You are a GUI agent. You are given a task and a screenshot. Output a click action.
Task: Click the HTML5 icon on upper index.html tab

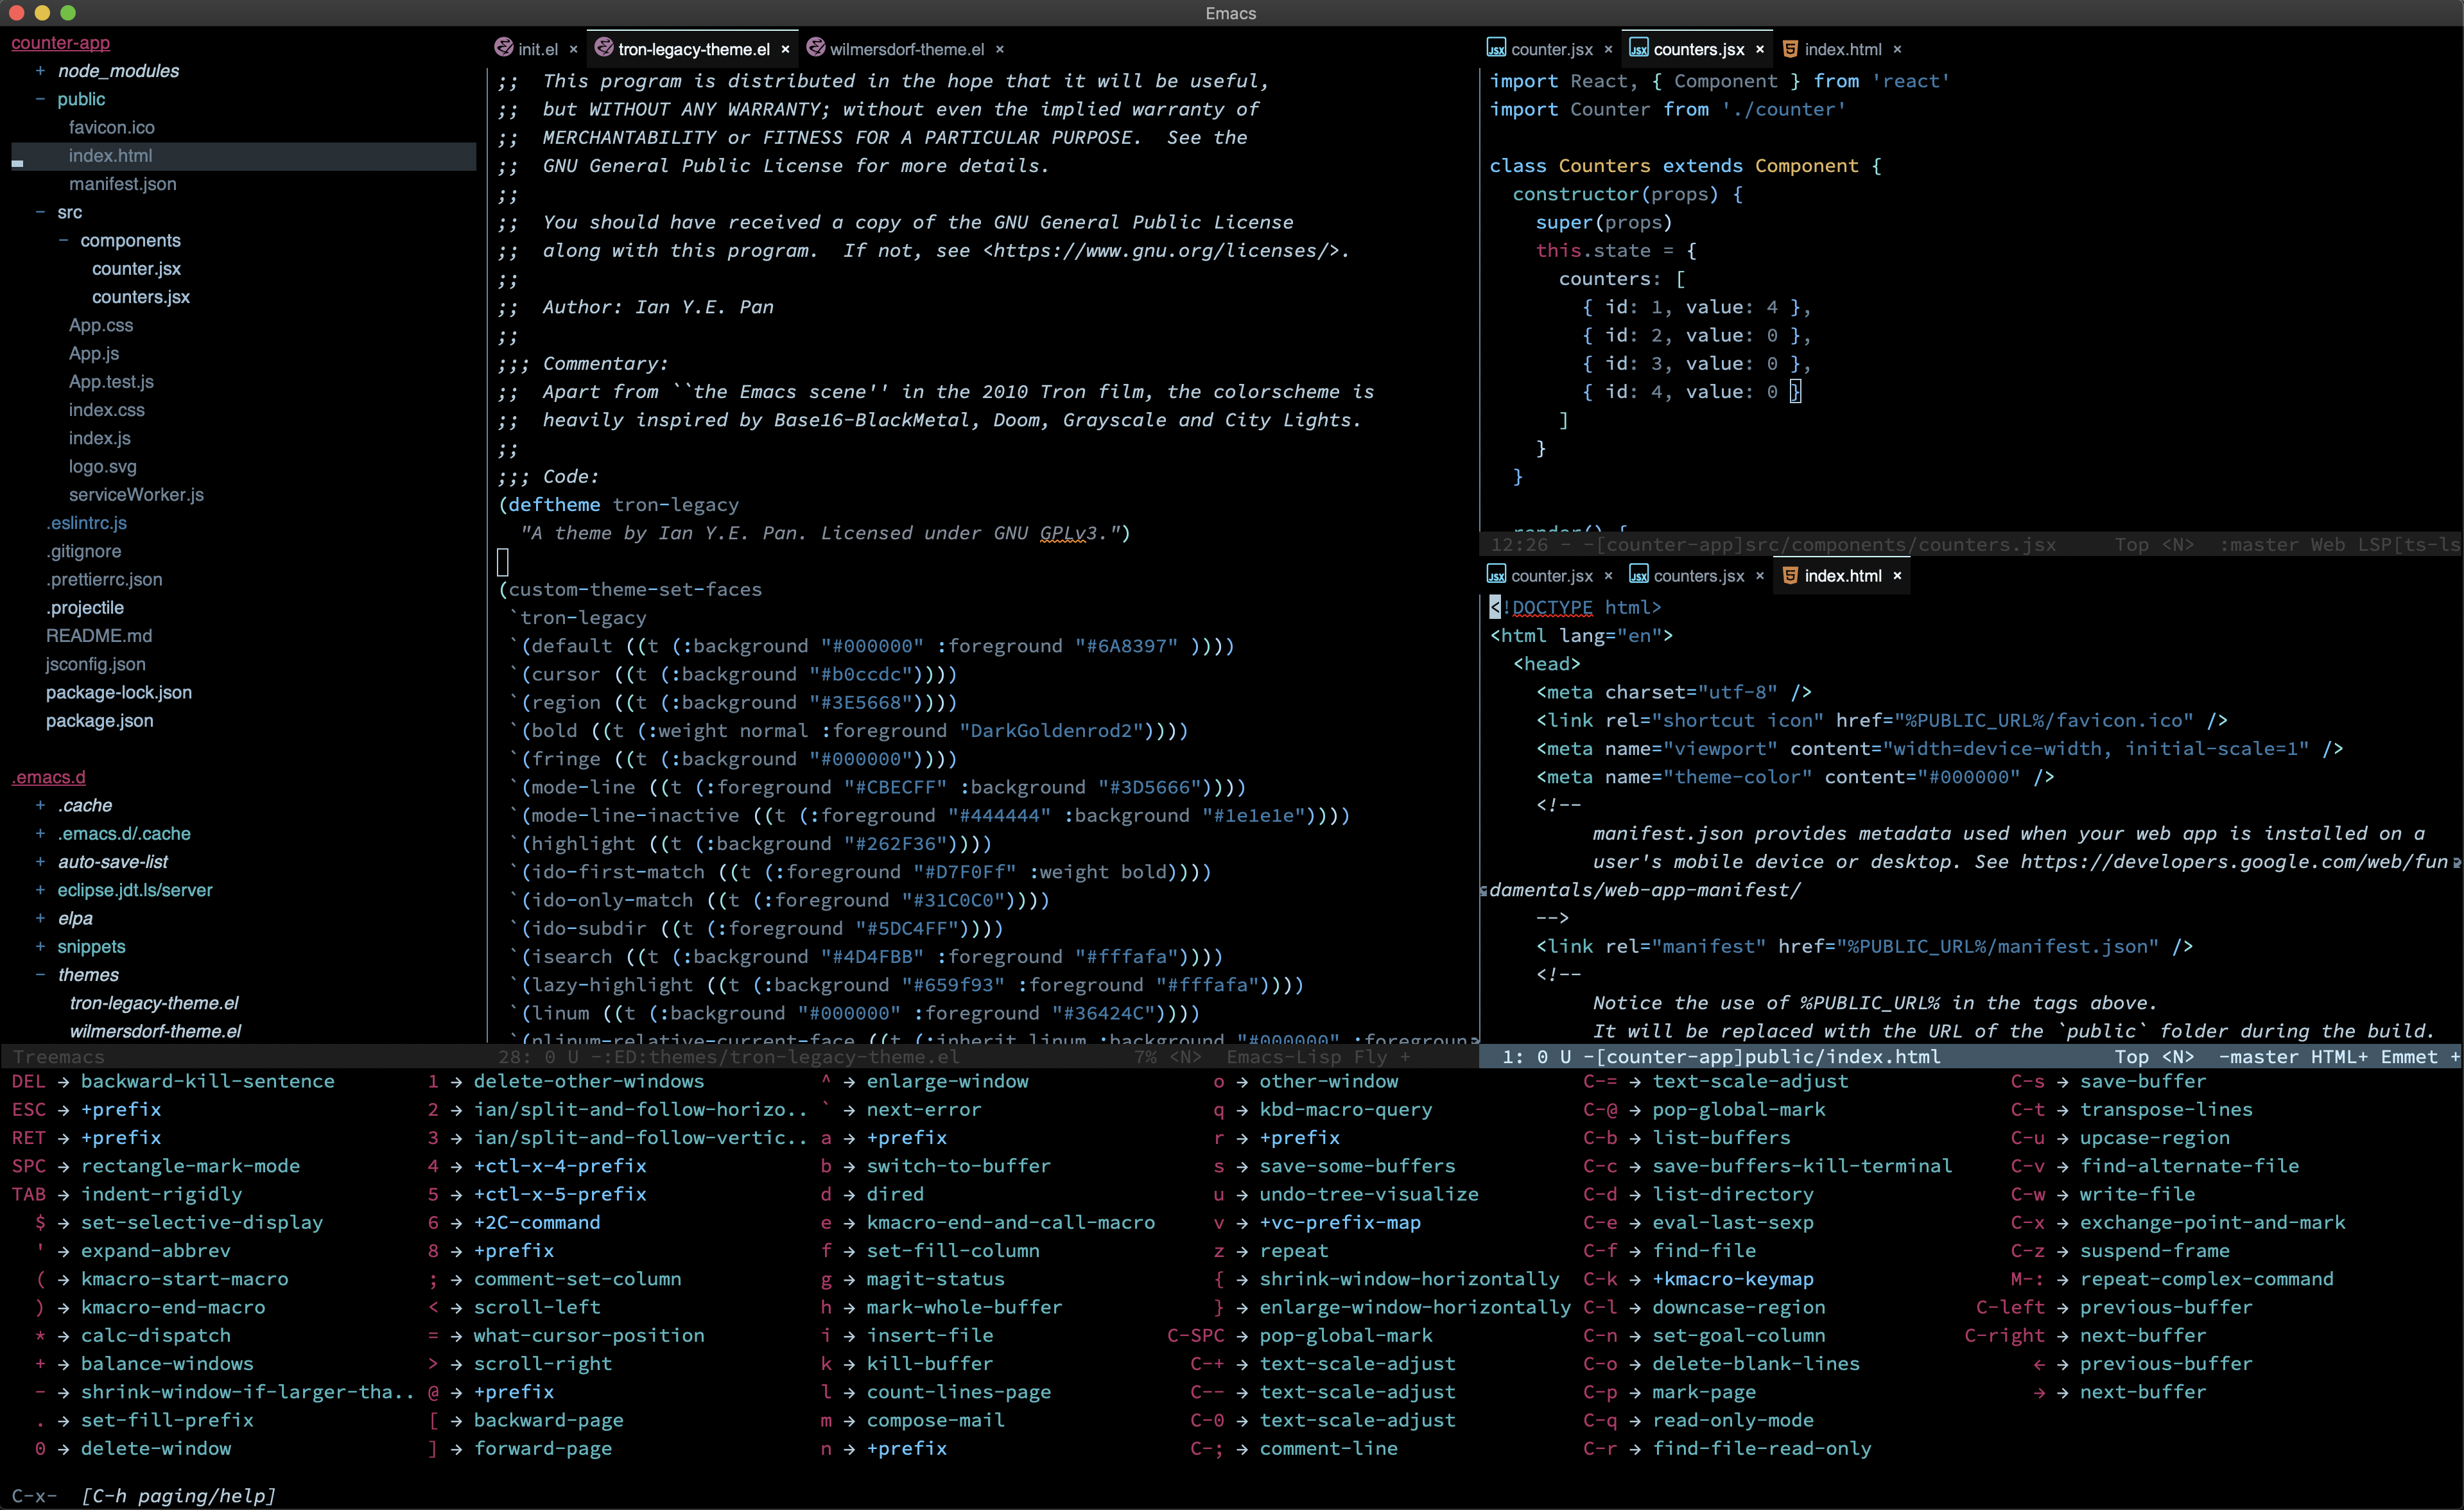pos(1791,48)
